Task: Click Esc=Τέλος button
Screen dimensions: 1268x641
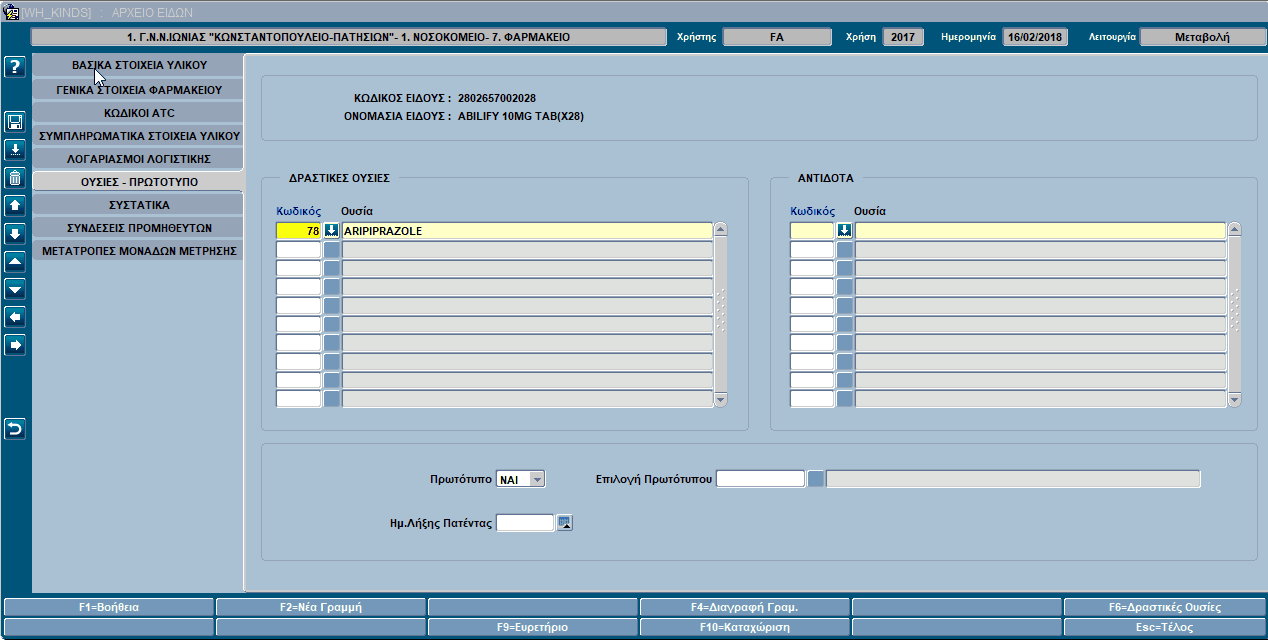Action: point(1166,628)
